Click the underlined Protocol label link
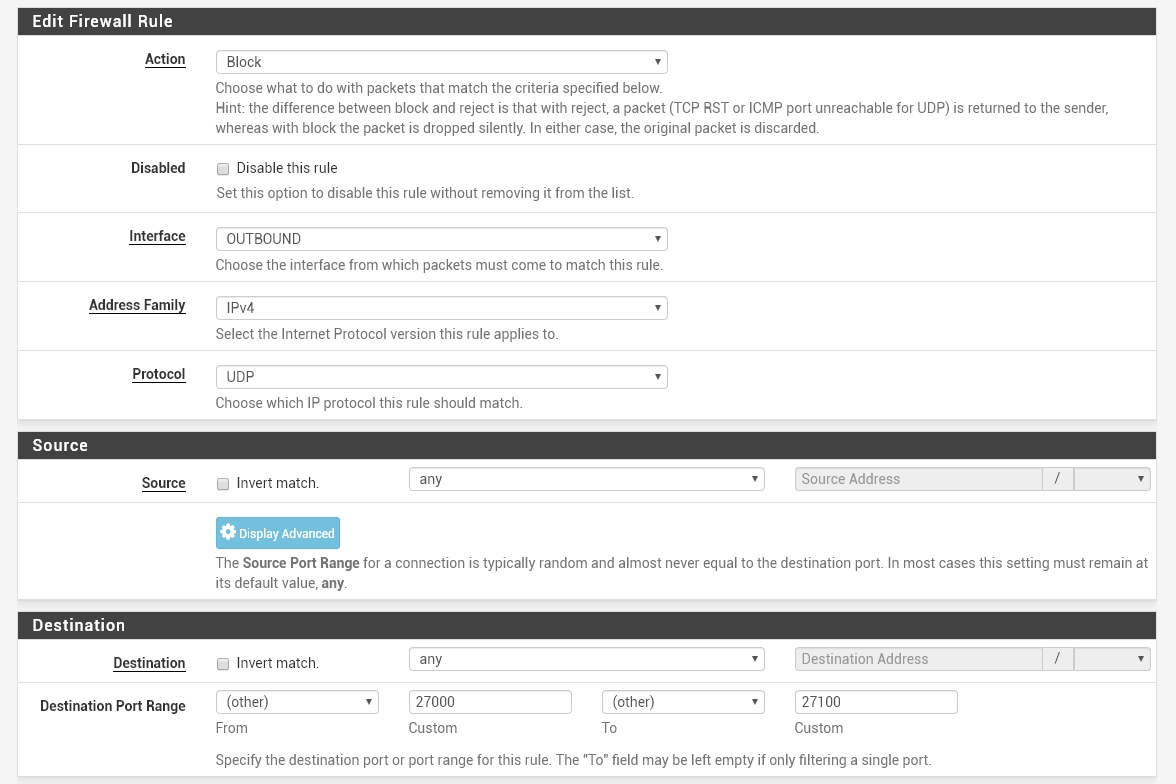Viewport: 1176px width, 784px height. pyautogui.click(x=159, y=375)
